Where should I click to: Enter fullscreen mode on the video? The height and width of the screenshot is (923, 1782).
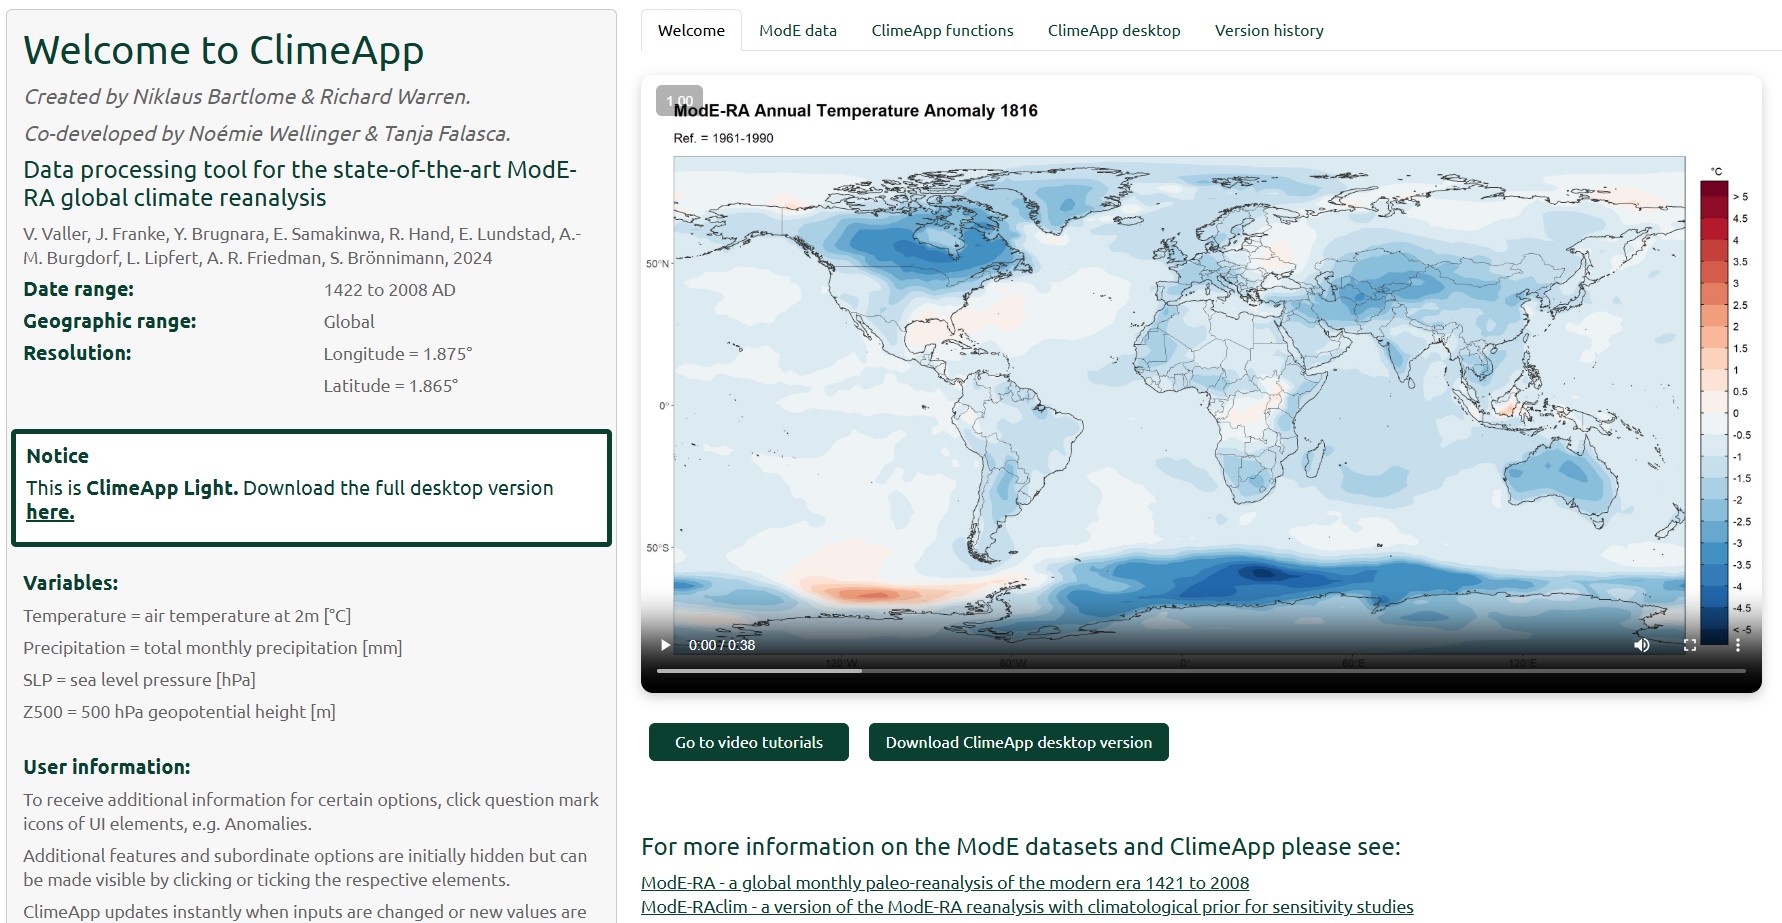[x=1690, y=645]
